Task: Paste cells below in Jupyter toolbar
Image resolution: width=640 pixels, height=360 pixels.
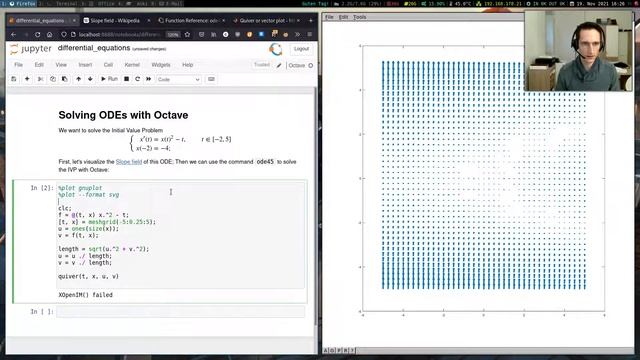Action: click(64, 79)
